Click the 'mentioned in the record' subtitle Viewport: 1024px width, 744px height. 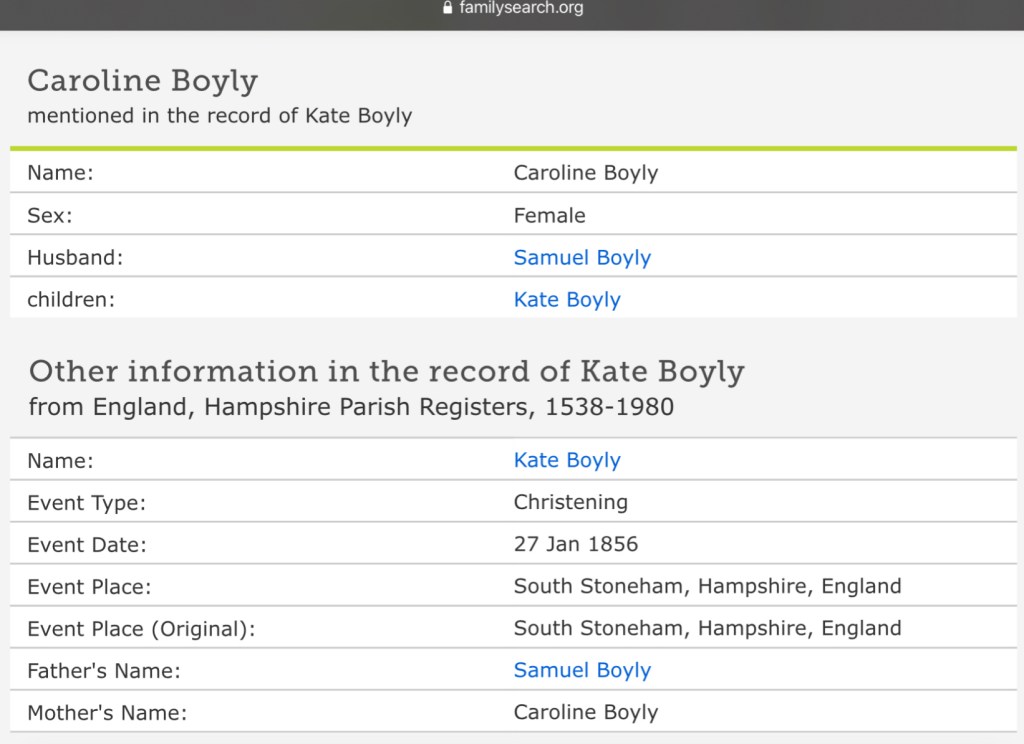tap(219, 115)
